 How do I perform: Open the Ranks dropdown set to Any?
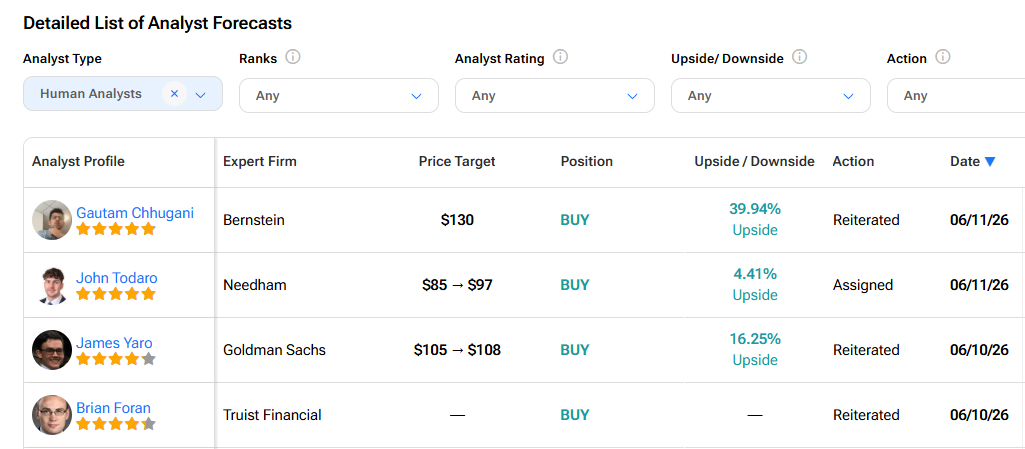[339, 95]
